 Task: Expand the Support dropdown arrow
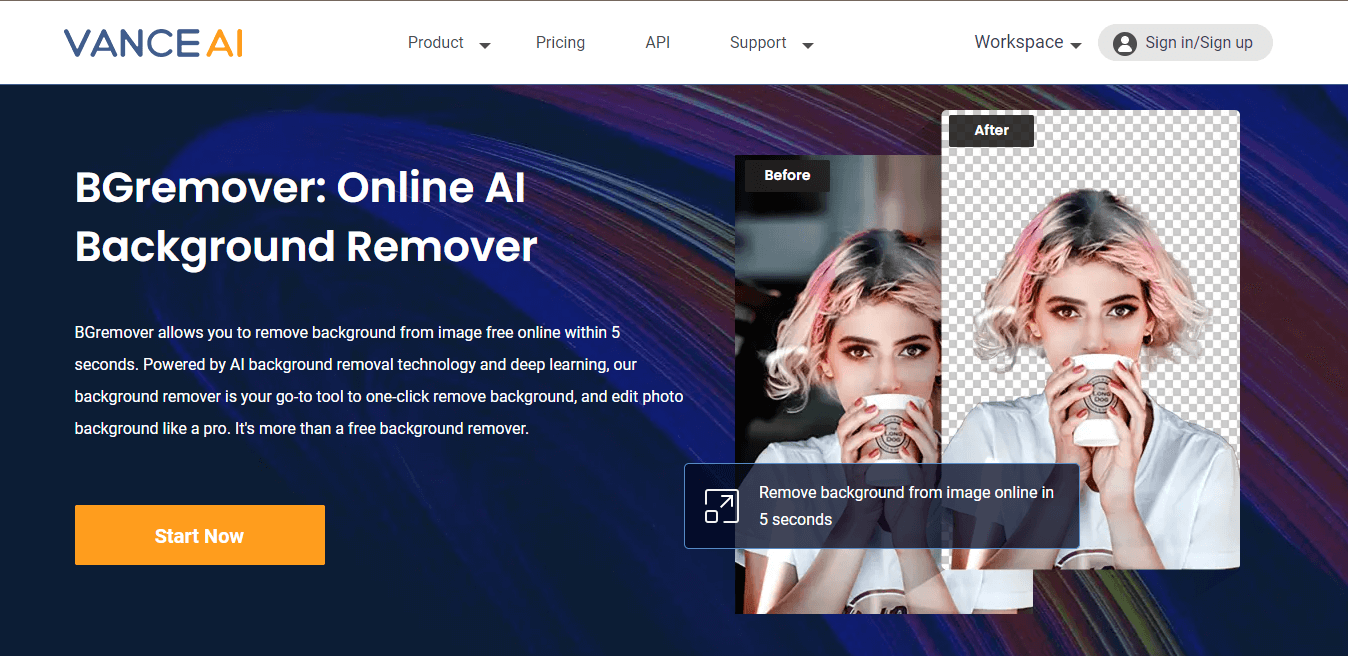click(808, 45)
